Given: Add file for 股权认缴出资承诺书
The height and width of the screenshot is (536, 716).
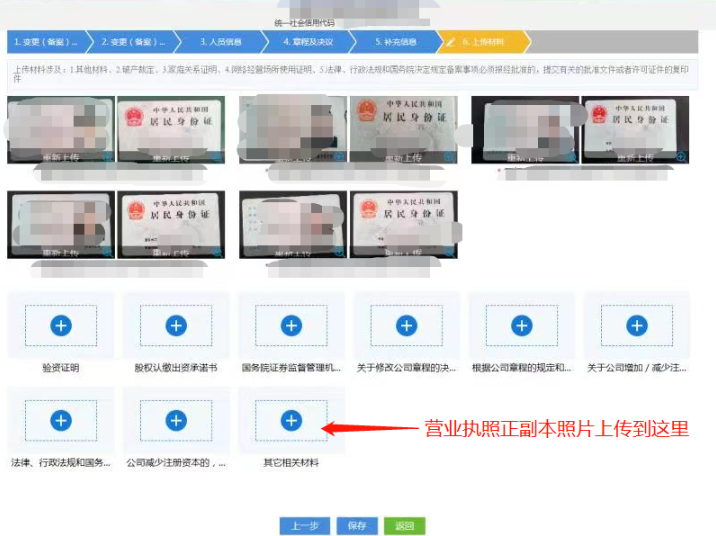Looking at the screenshot, I should (176, 325).
